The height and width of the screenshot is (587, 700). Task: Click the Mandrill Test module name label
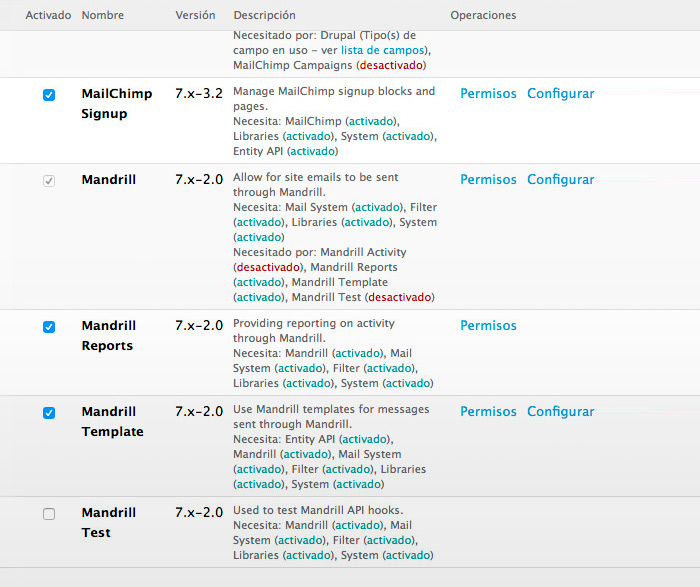coord(109,522)
